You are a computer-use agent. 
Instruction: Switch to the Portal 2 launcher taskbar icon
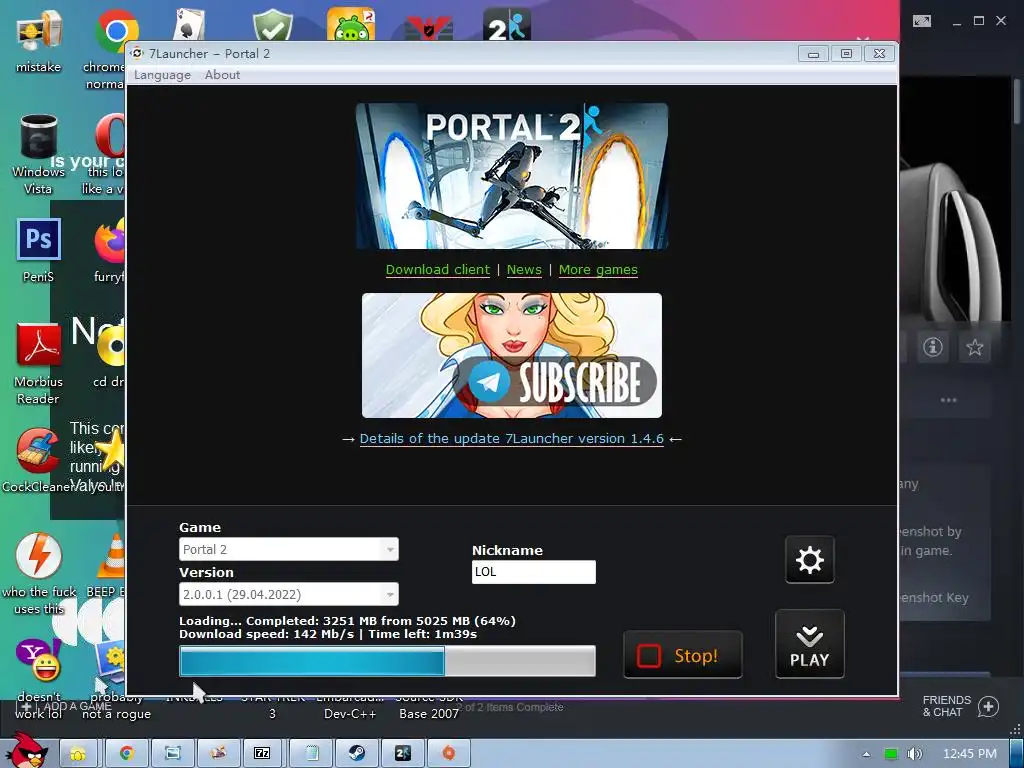click(x=402, y=753)
